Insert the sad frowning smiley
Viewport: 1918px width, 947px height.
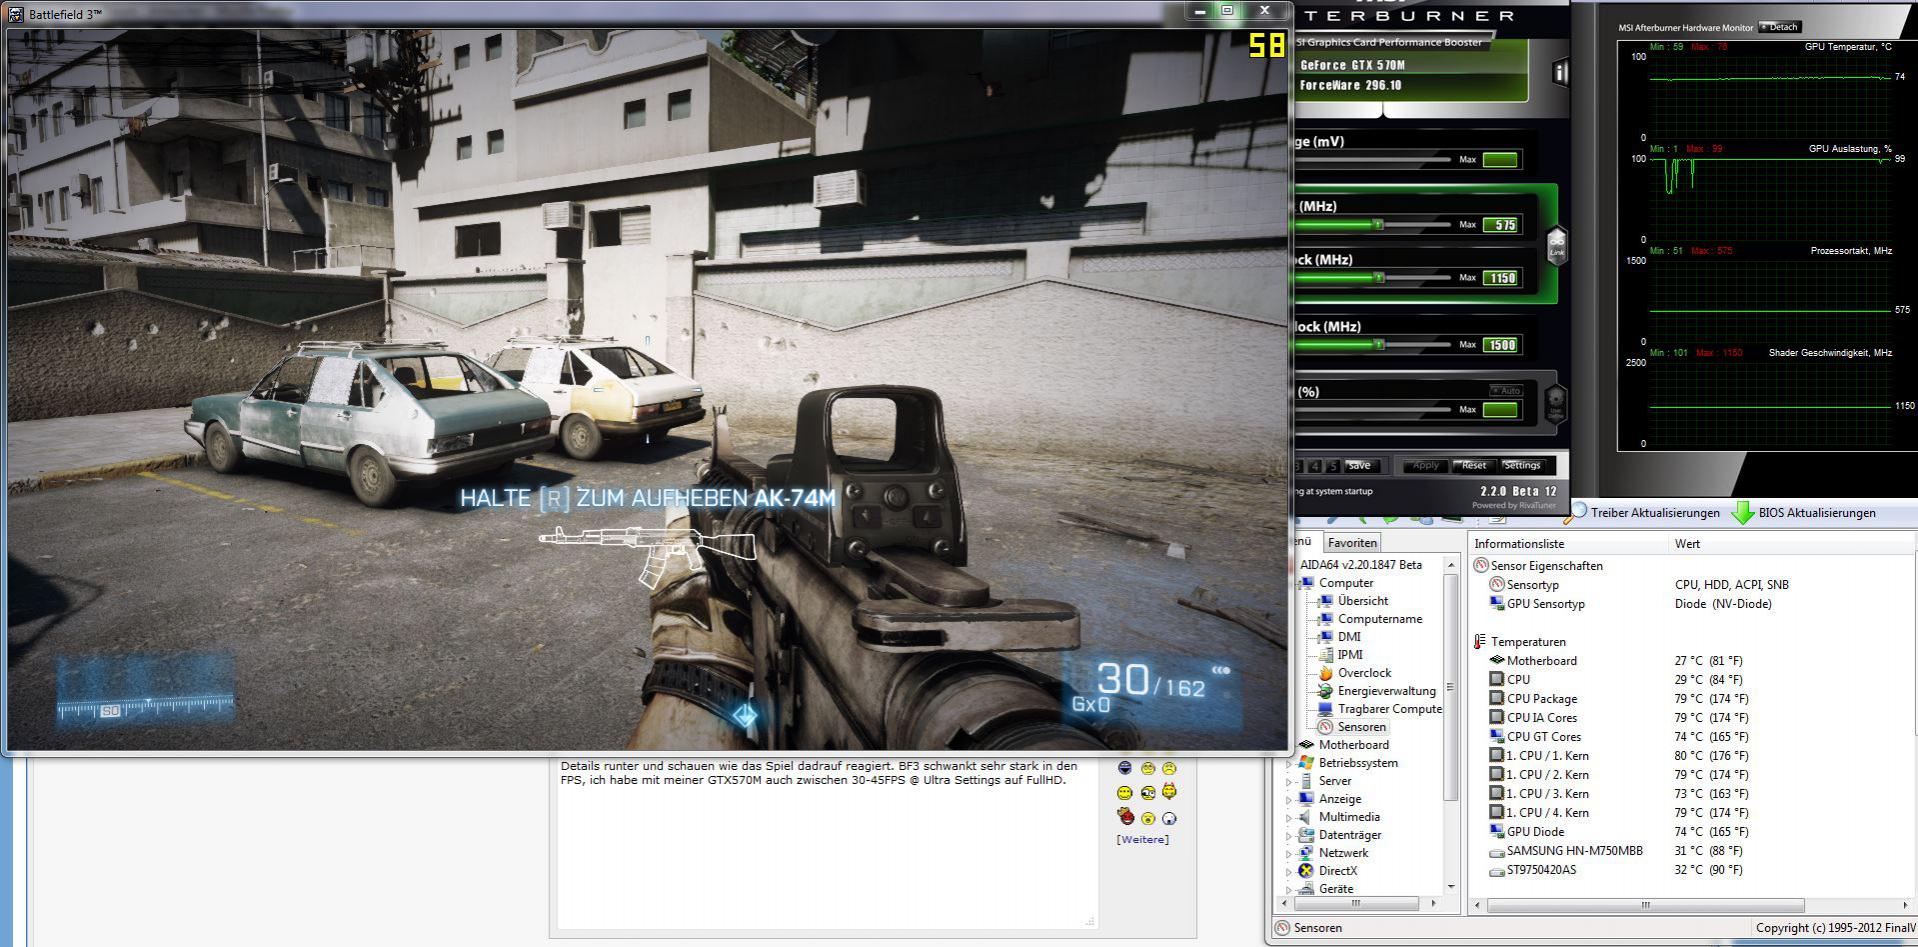1169,768
